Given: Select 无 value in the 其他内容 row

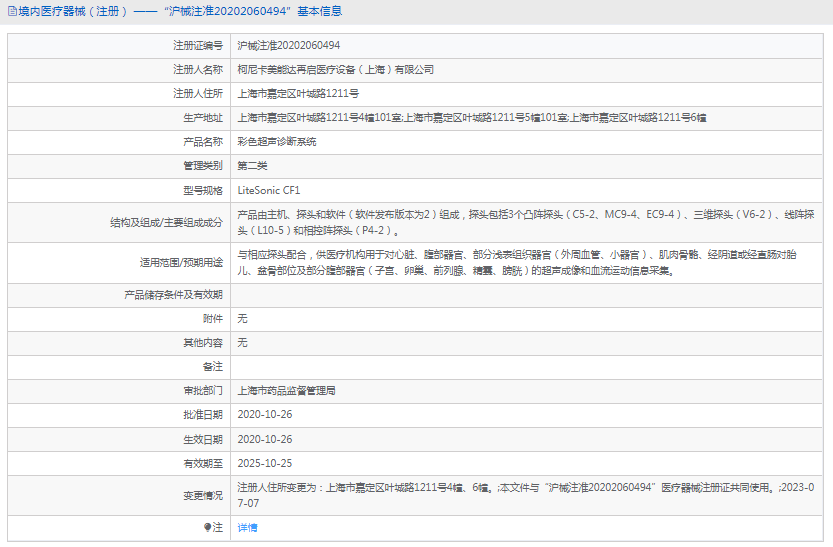Looking at the screenshot, I should click(x=242, y=343).
